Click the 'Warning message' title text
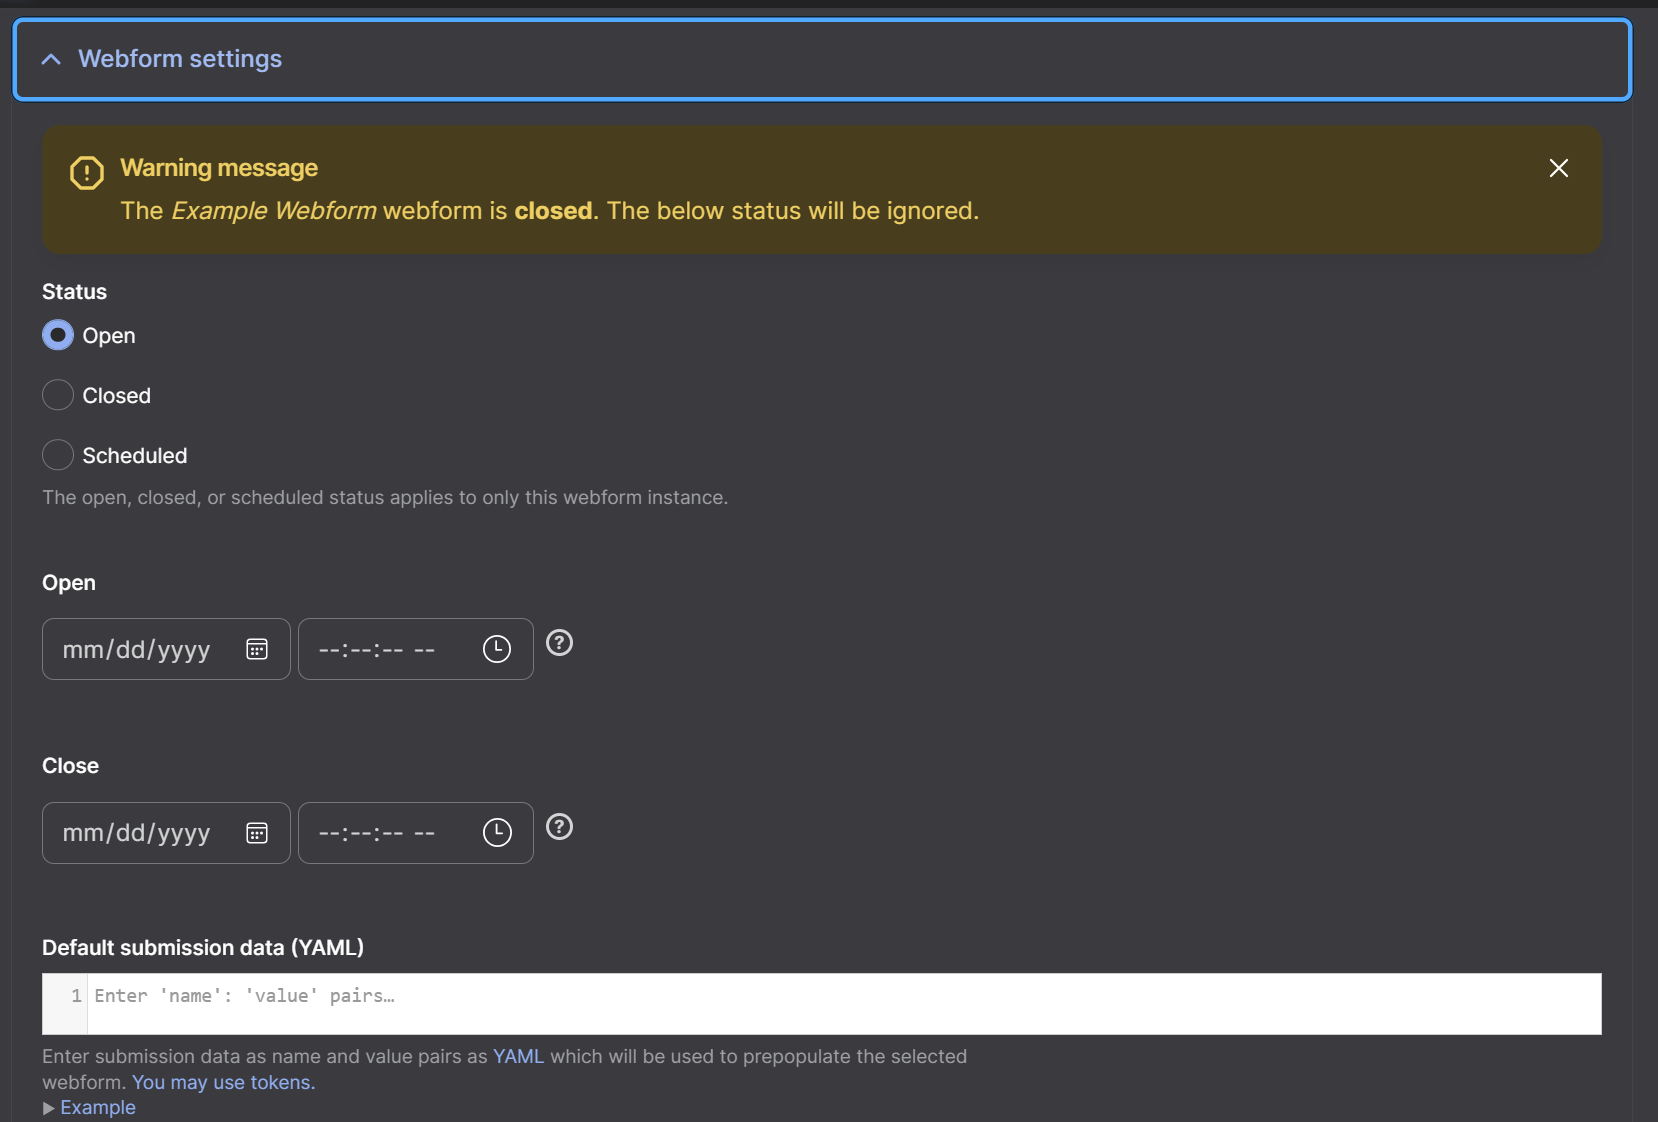Image resolution: width=1658 pixels, height=1122 pixels. [x=219, y=168]
